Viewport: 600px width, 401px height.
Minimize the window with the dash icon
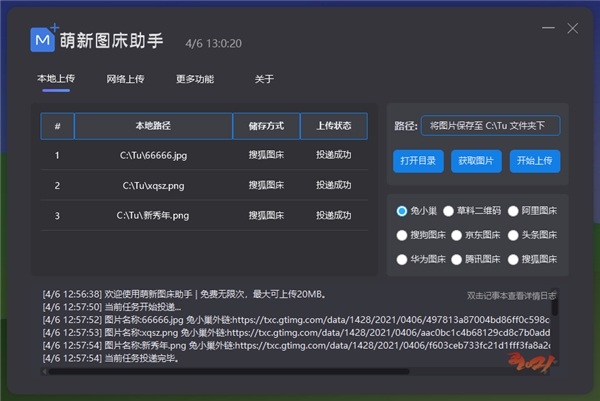click(548, 28)
